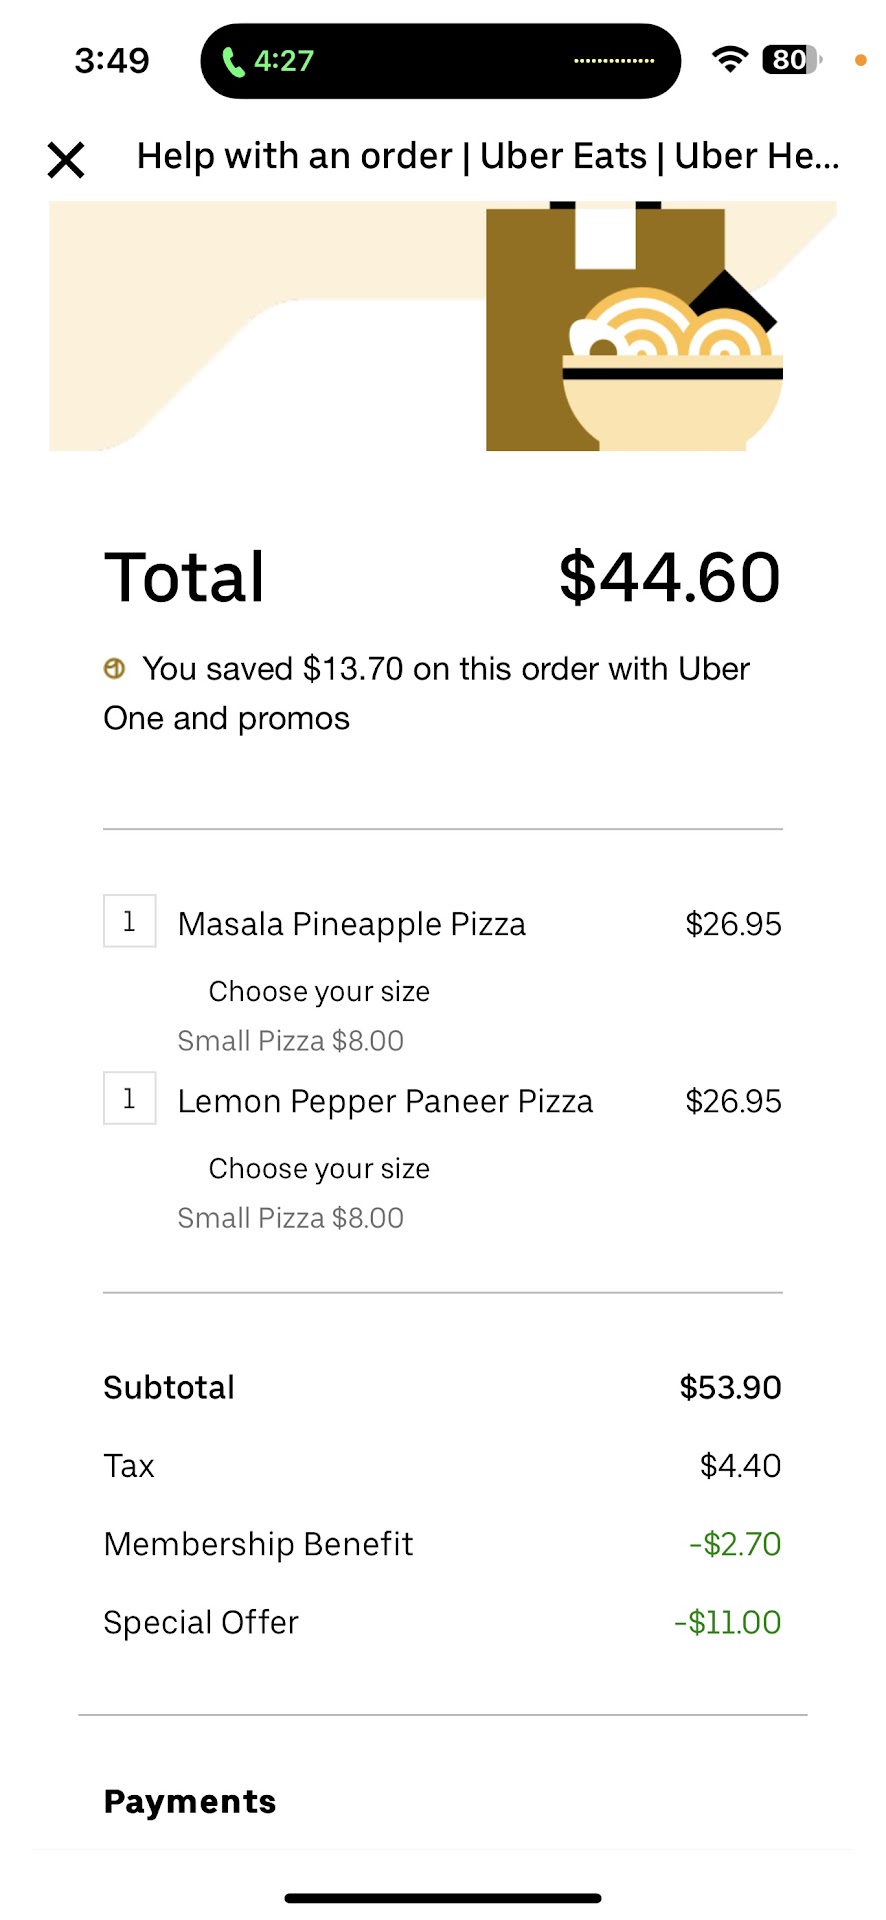Select the Masala Pineapple Pizza item
This screenshot has width=886, height=1920.
coord(352,924)
